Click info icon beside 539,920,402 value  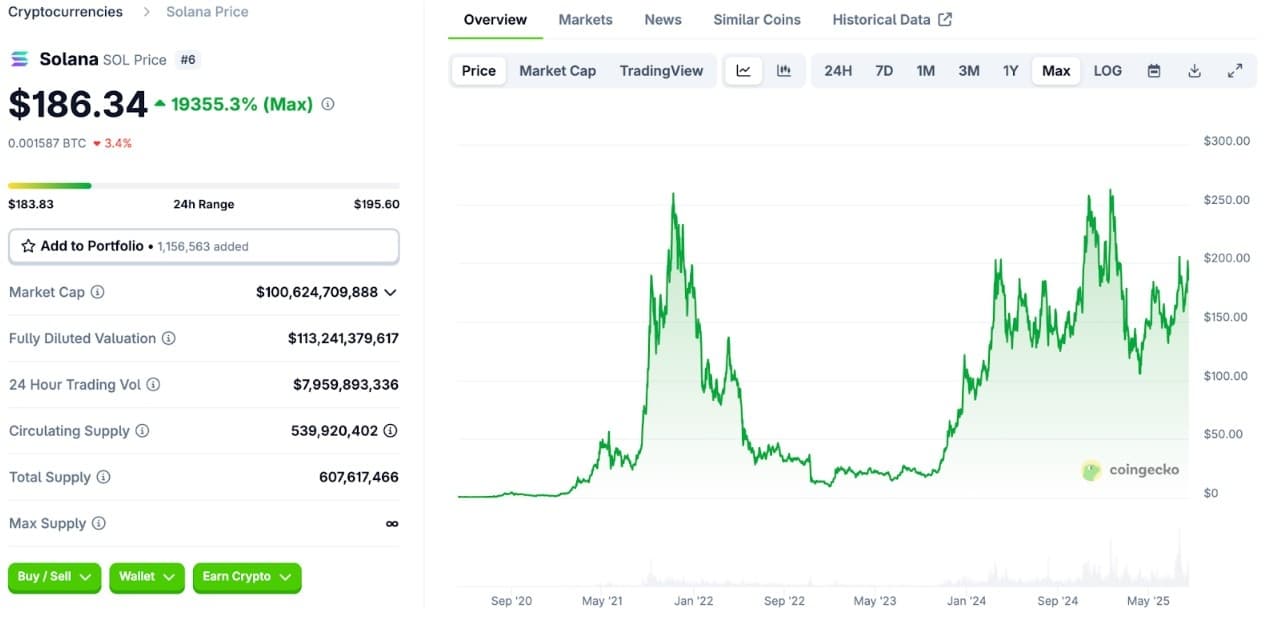390,431
